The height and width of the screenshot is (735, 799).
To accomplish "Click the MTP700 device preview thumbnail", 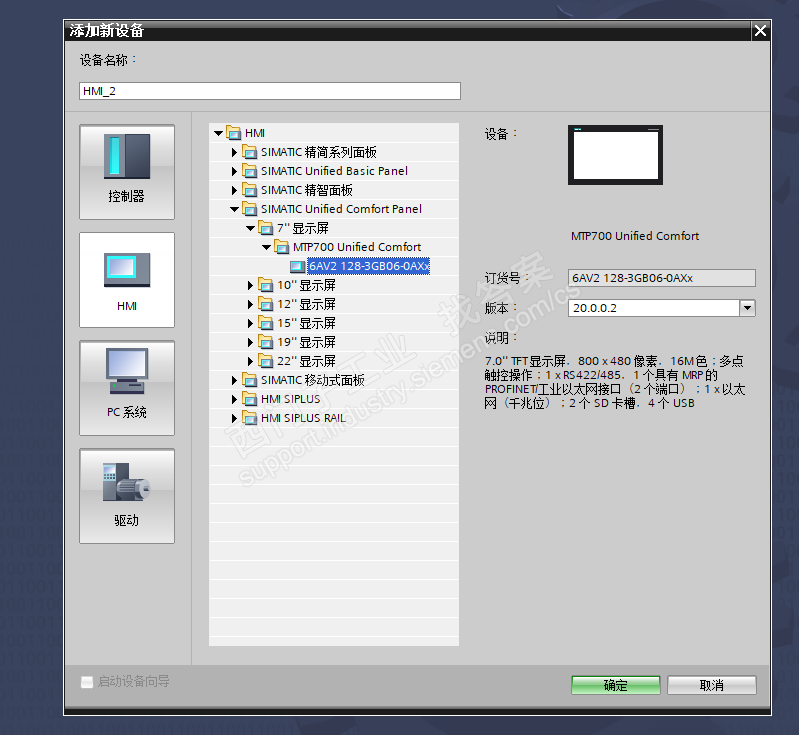I will coord(616,155).
